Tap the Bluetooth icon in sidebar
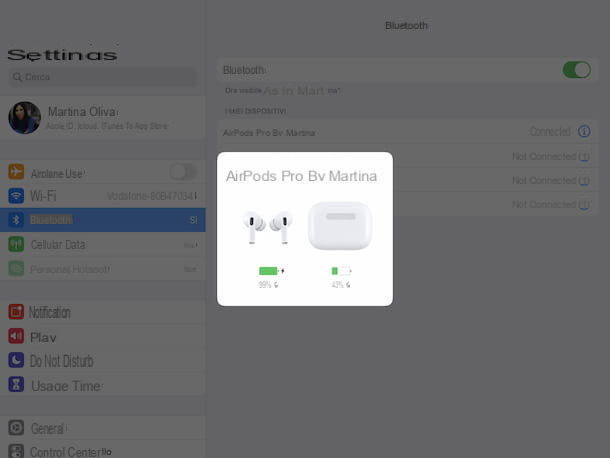This screenshot has height=458, width=610. (x=16, y=220)
